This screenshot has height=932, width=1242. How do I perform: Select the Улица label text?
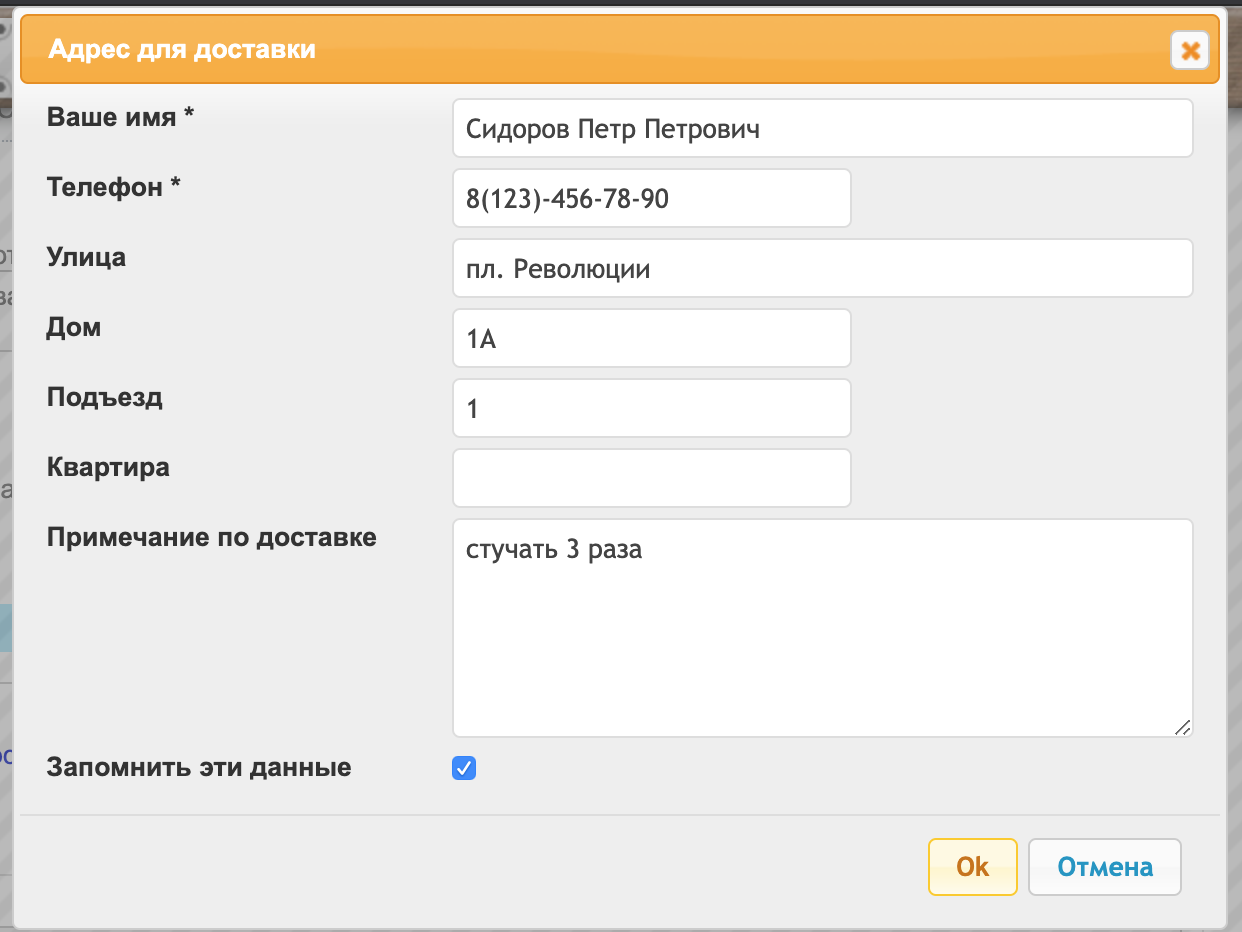click(x=86, y=257)
